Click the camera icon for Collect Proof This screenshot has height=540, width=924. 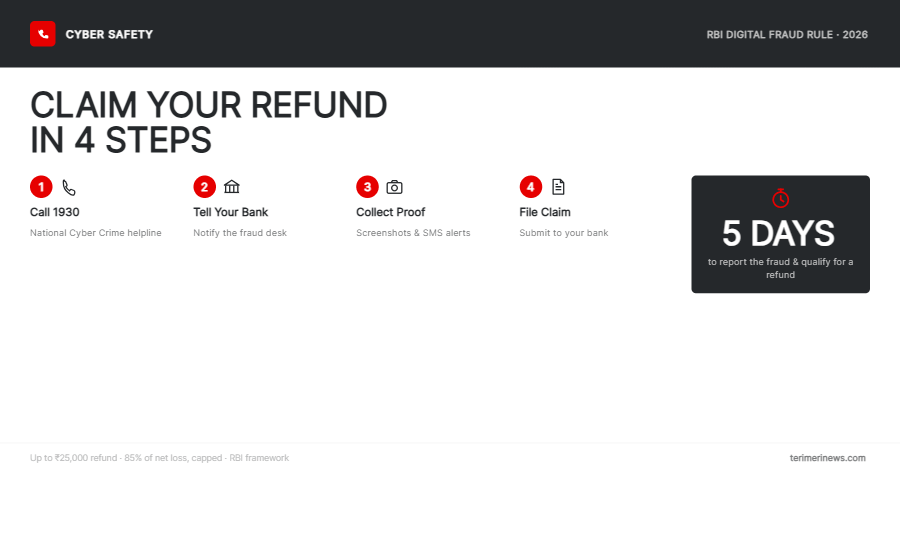(394, 187)
